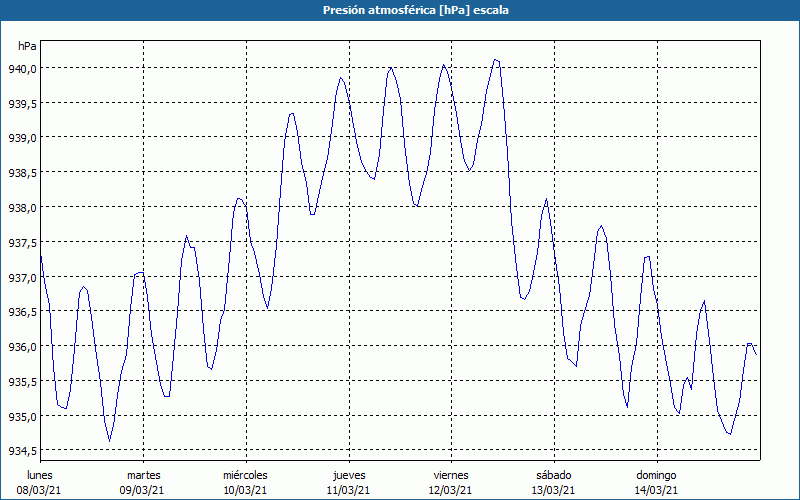Click the '939,5' axis value
This screenshot has width=800, height=500.
(22, 103)
